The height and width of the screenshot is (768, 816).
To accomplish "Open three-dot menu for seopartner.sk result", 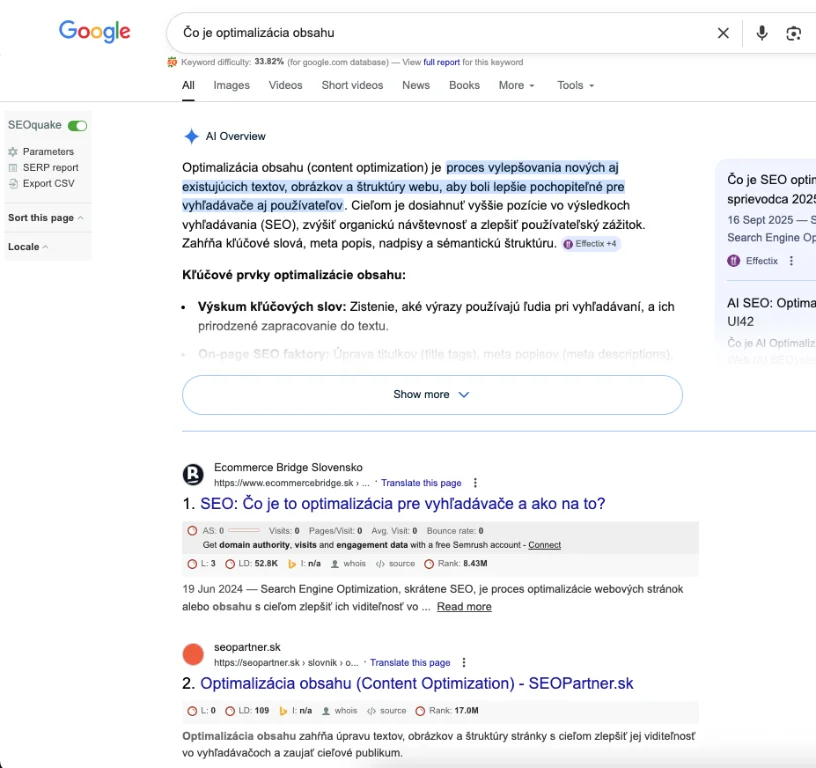I will pos(464,662).
